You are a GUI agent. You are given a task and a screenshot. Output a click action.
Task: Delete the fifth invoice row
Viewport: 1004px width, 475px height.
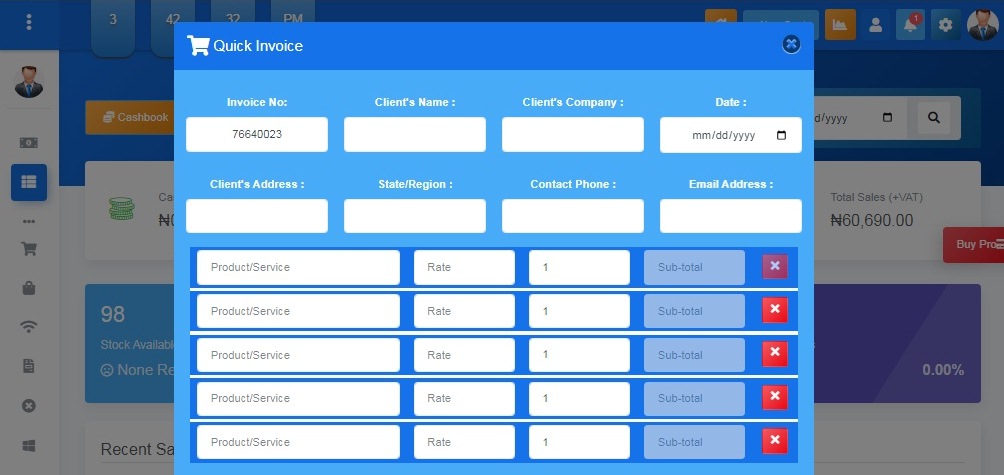(775, 440)
